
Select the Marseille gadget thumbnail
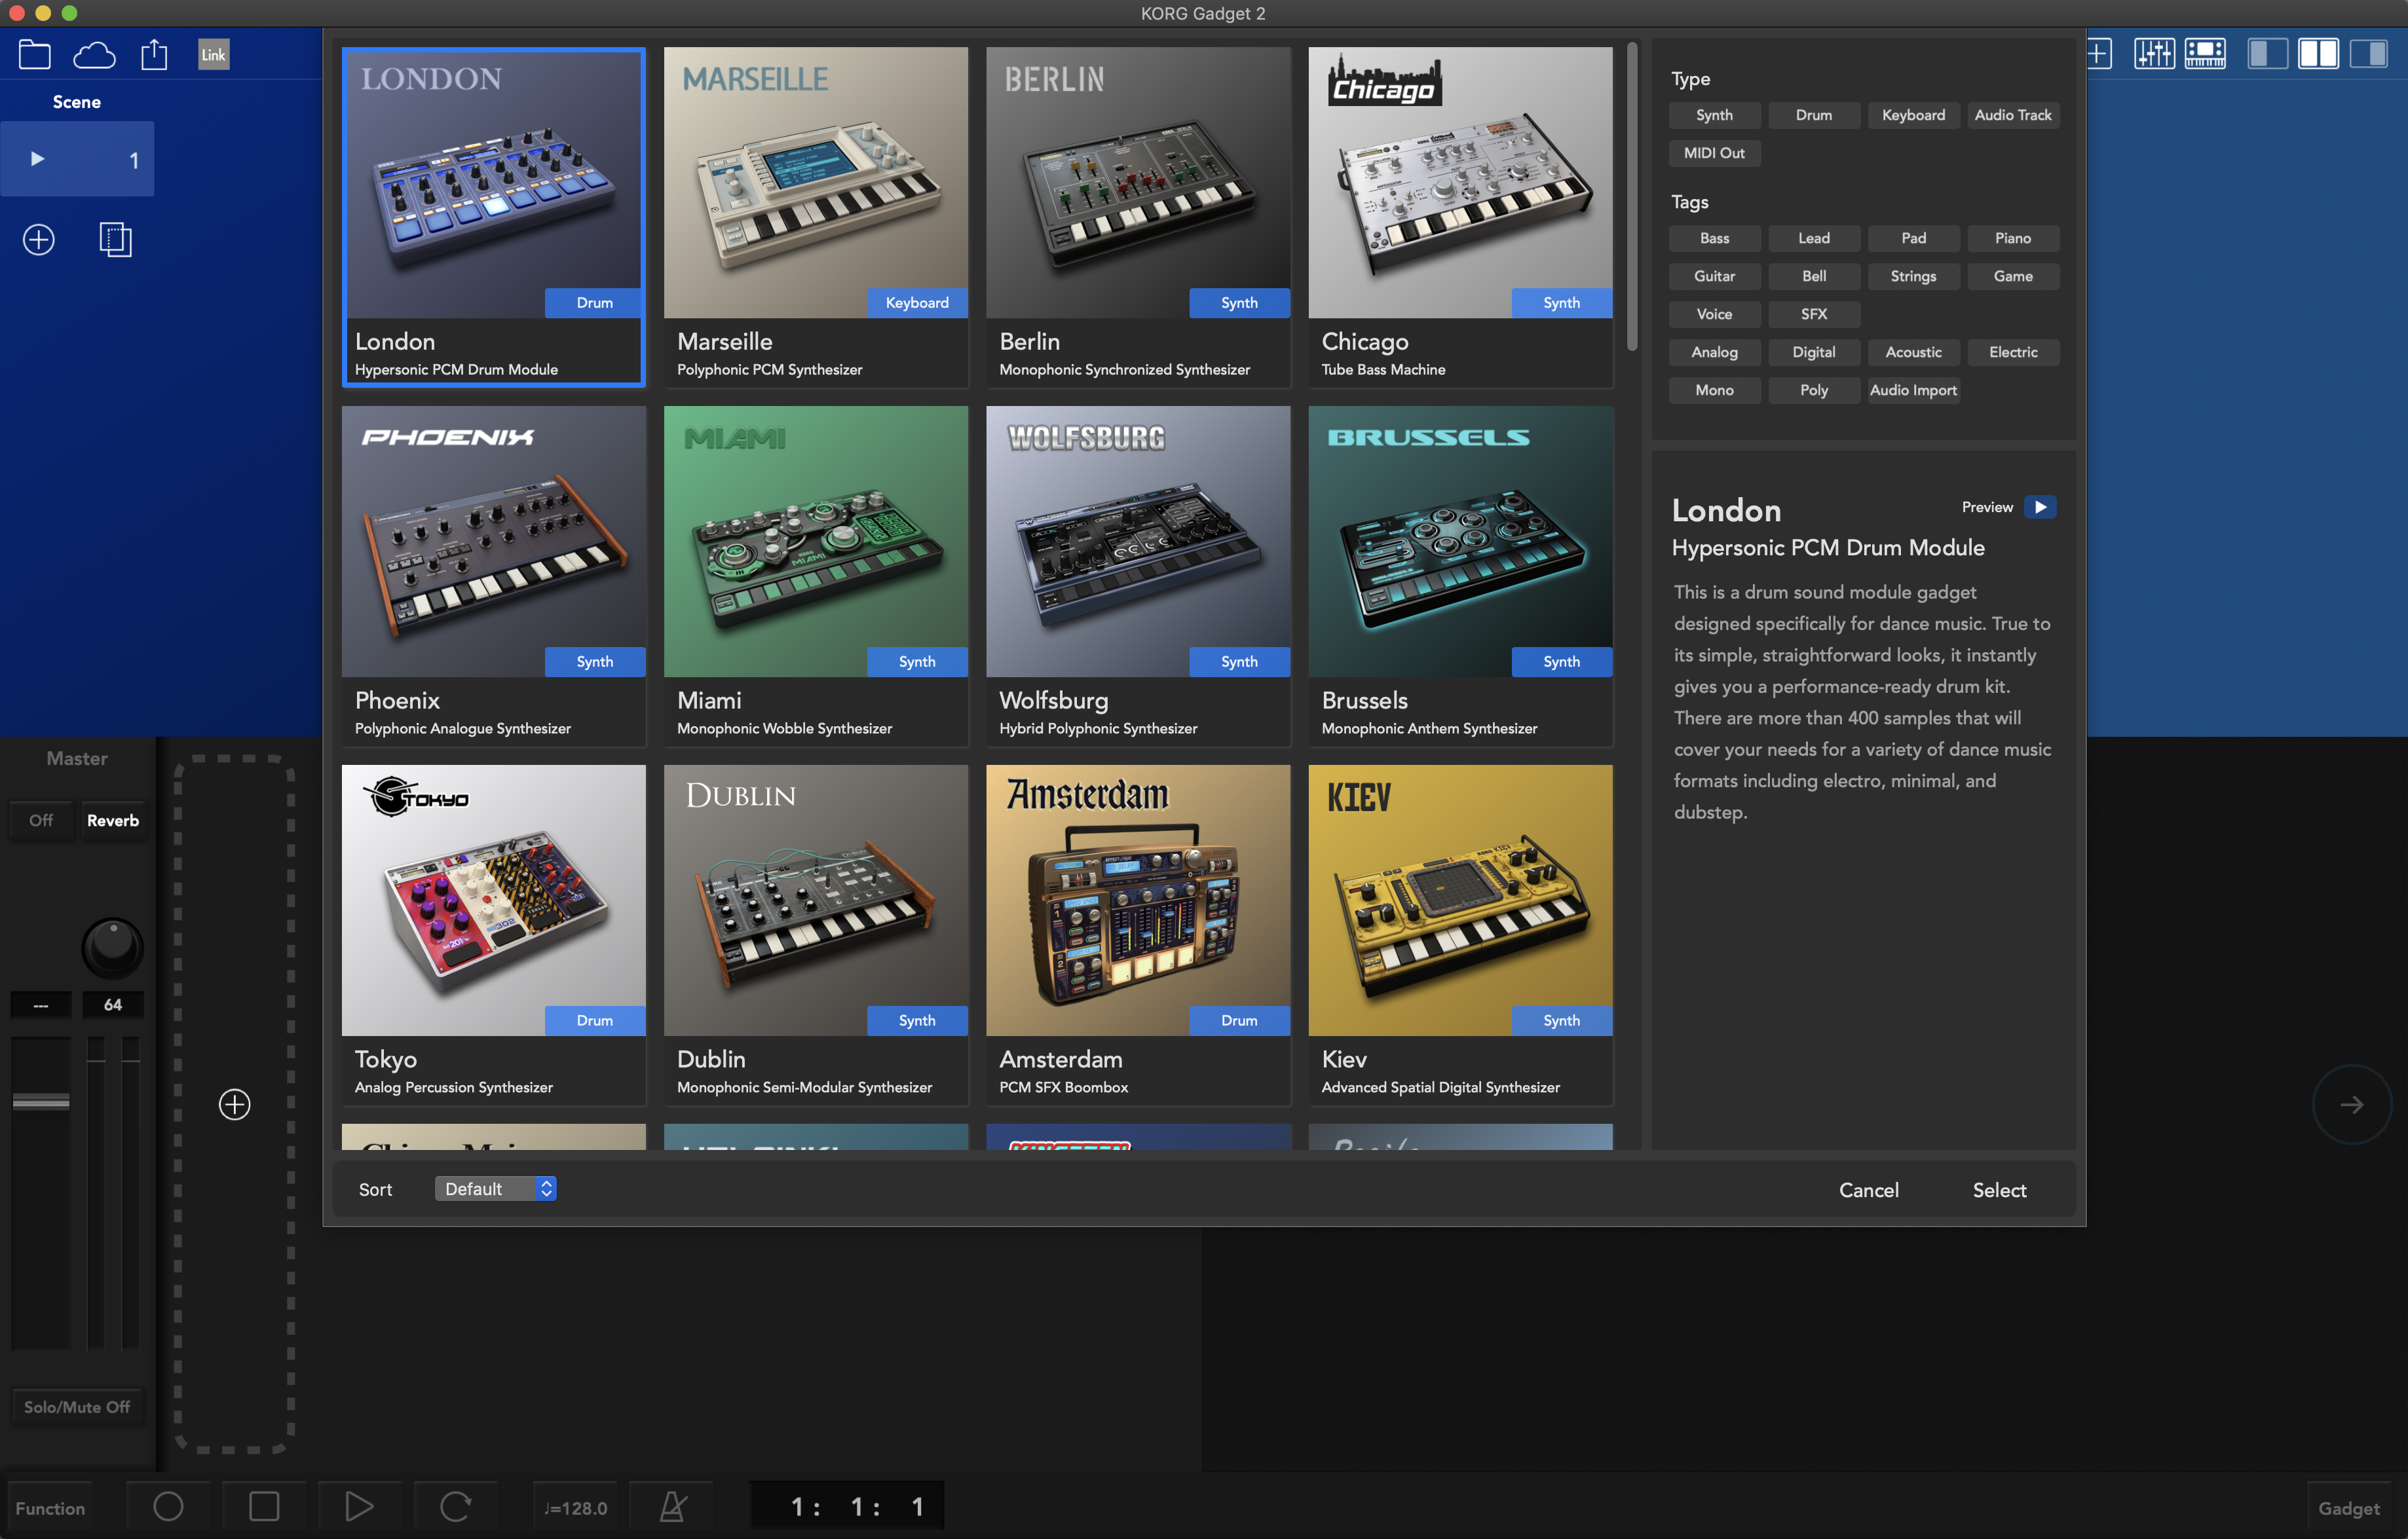click(816, 182)
